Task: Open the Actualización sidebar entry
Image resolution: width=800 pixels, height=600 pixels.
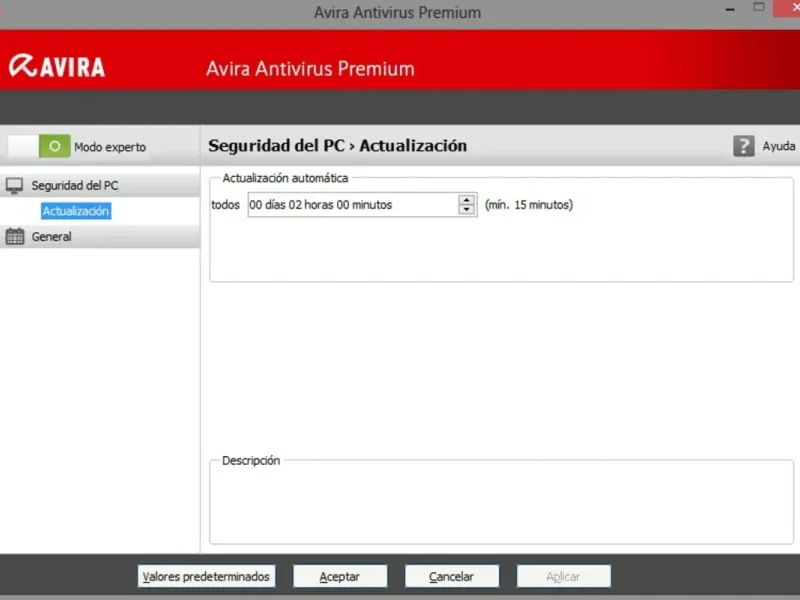Action: (x=76, y=211)
